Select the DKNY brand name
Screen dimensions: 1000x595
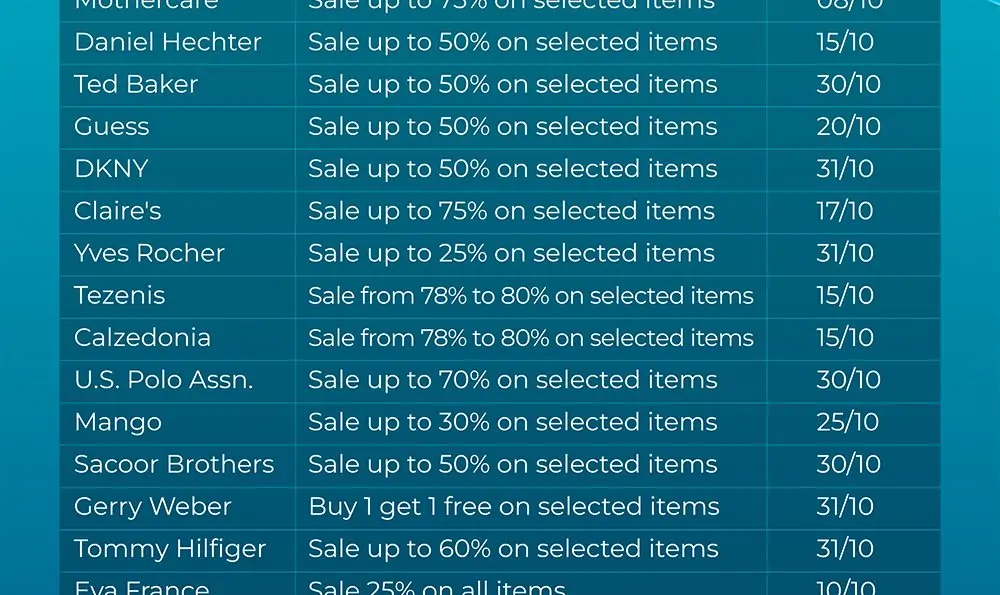(x=111, y=168)
